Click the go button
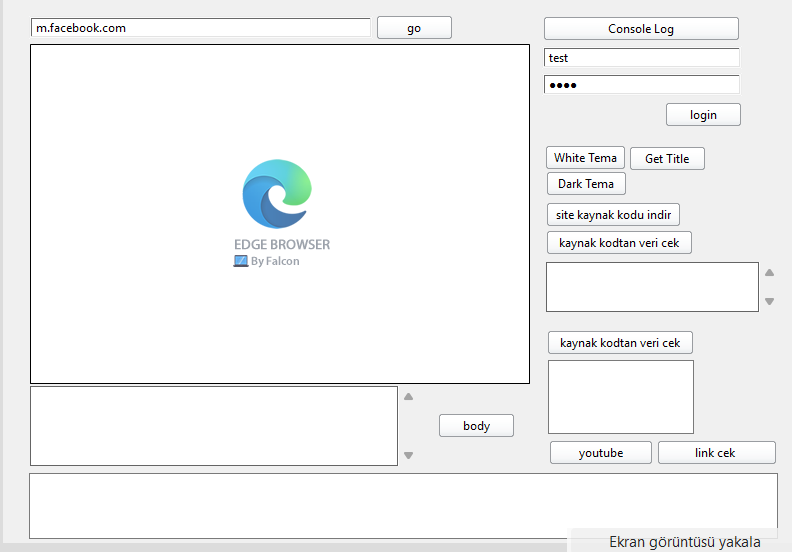 [x=414, y=28]
